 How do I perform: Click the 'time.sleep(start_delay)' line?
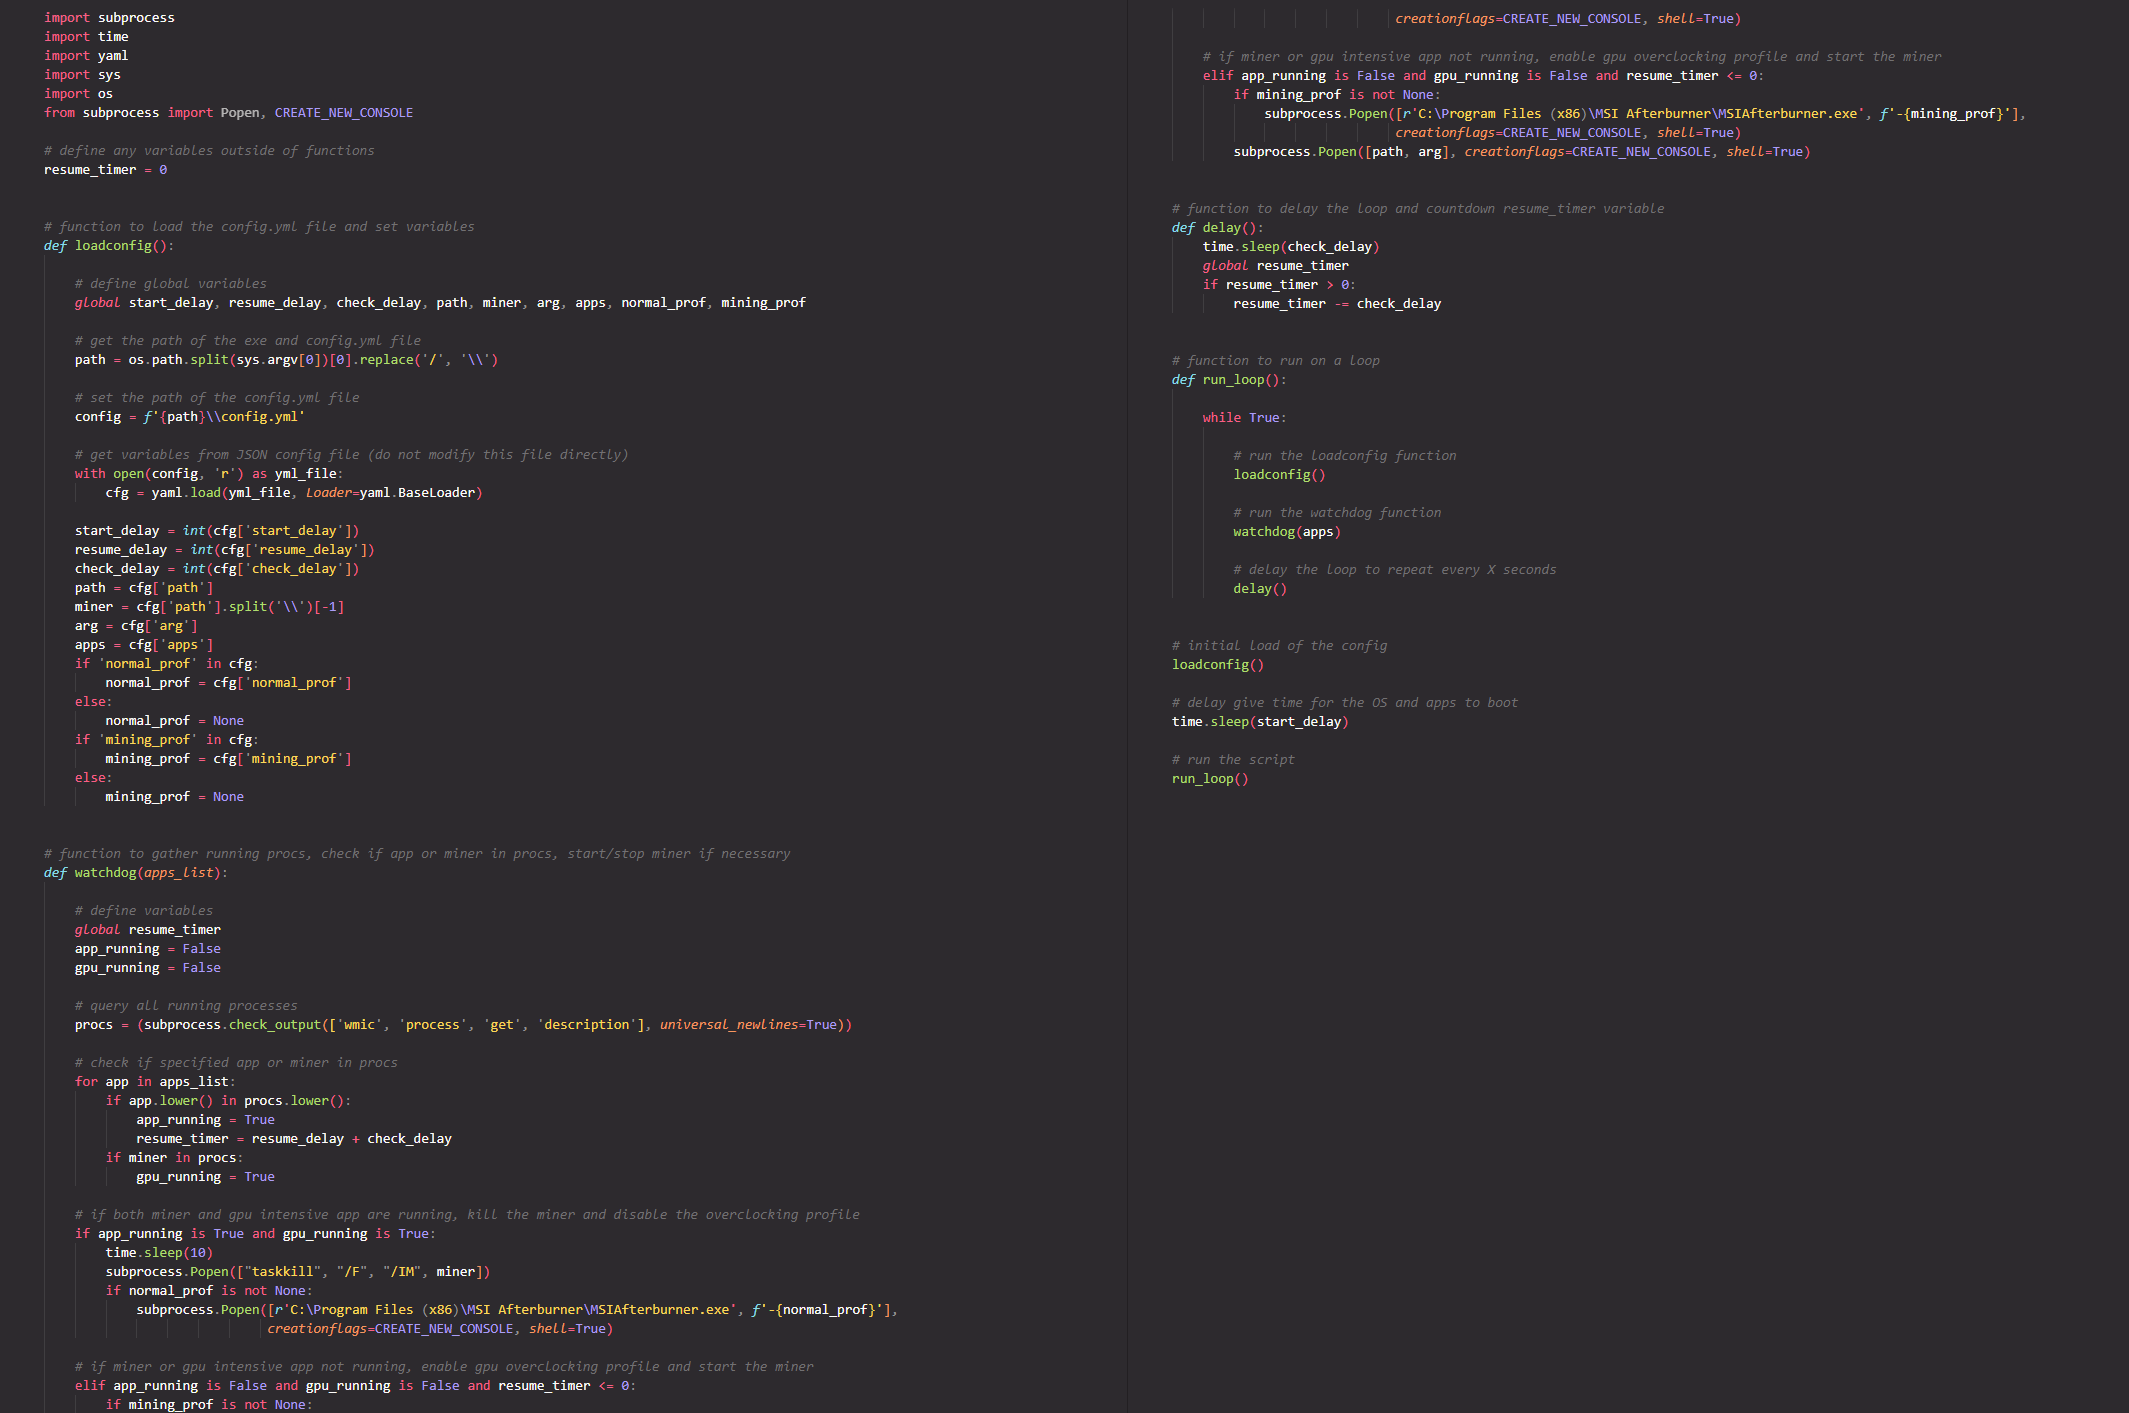click(1260, 722)
